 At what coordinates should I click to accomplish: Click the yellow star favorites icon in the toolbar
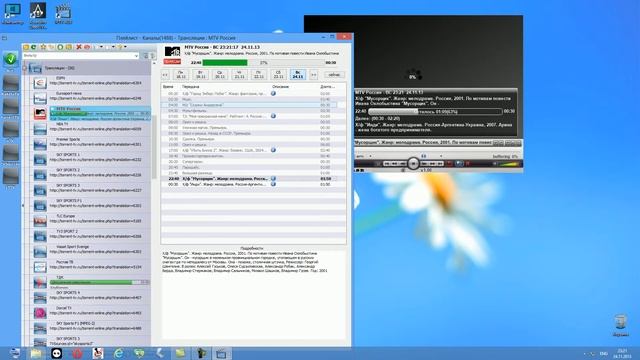pos(43,47)
